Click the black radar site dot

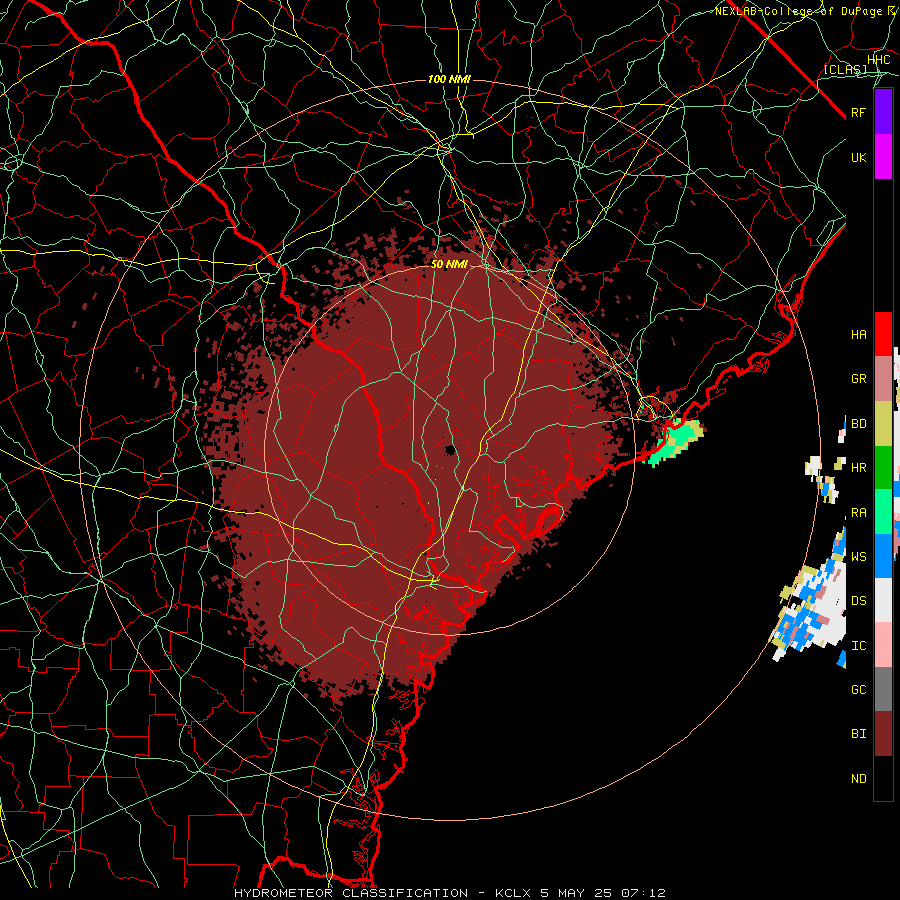point(451,449)
